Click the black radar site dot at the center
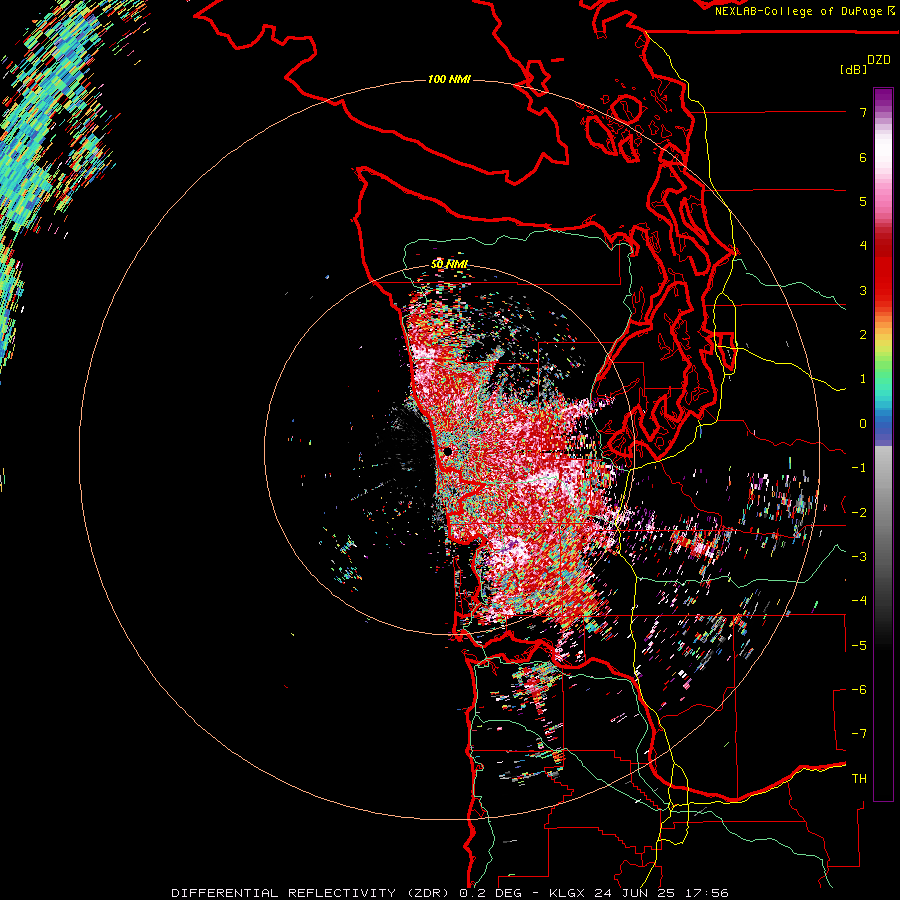 coord(447,452)
